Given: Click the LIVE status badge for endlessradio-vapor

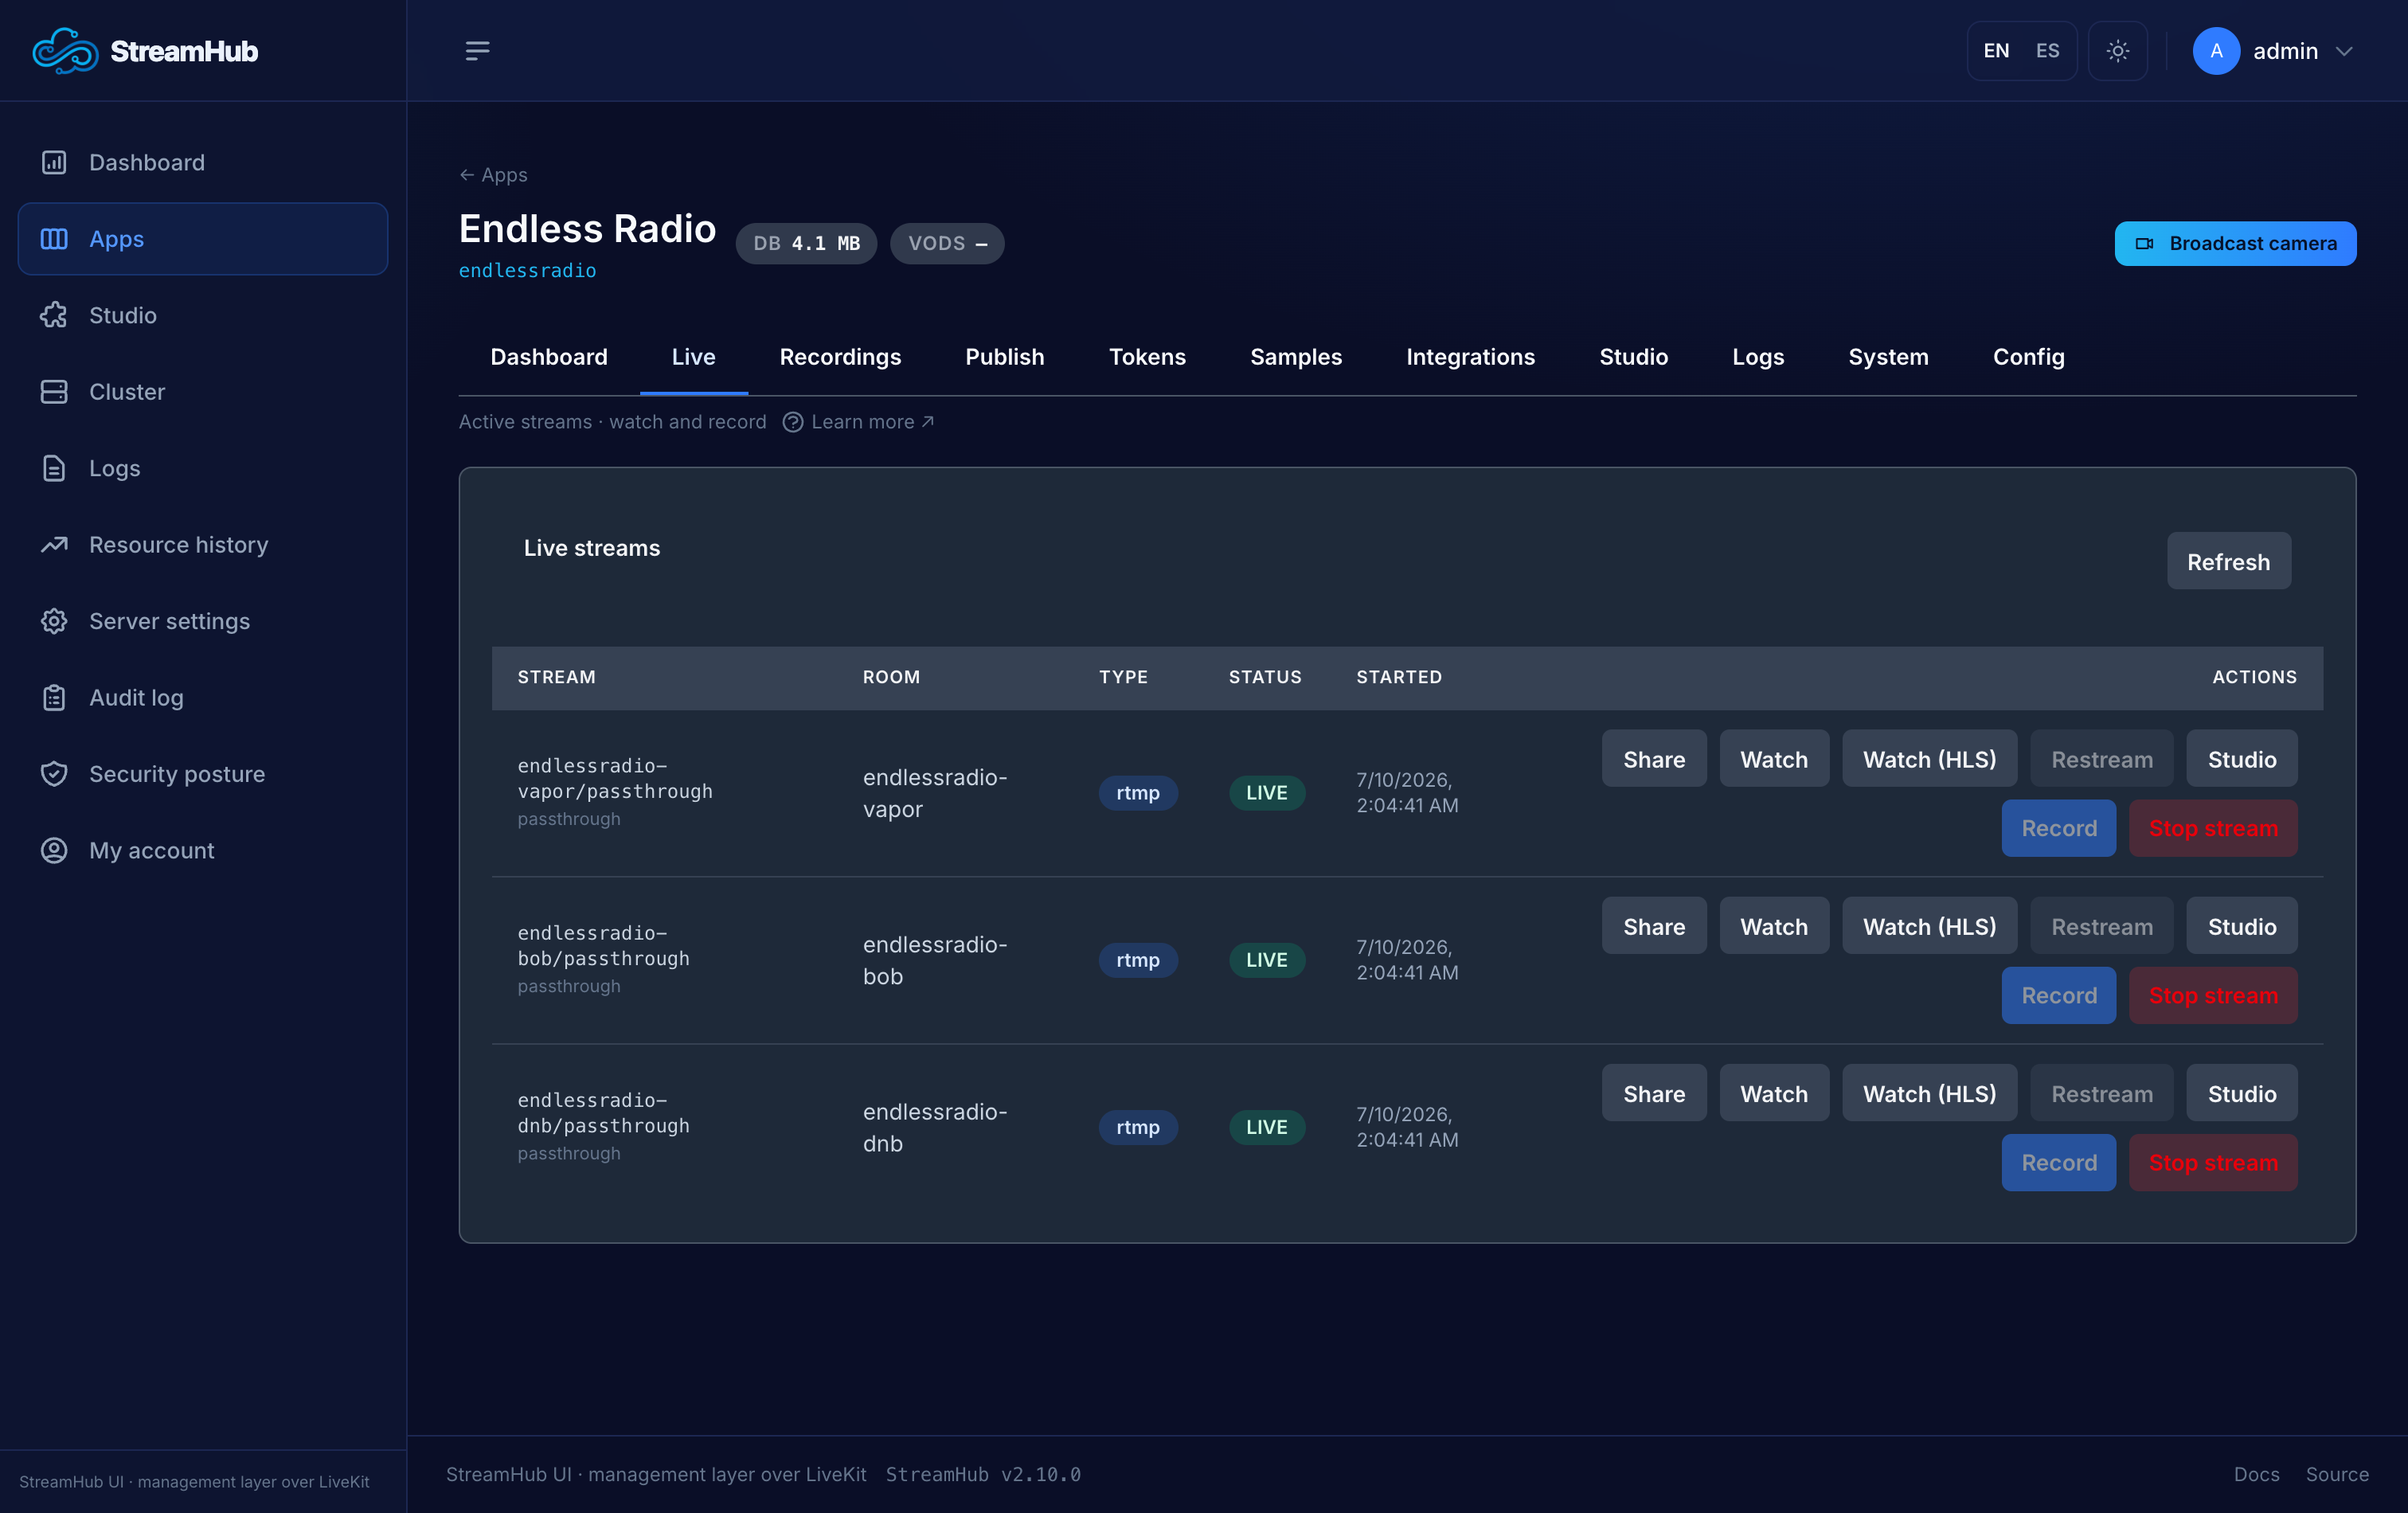Looking at the screenshot, I should [1266, 793].
